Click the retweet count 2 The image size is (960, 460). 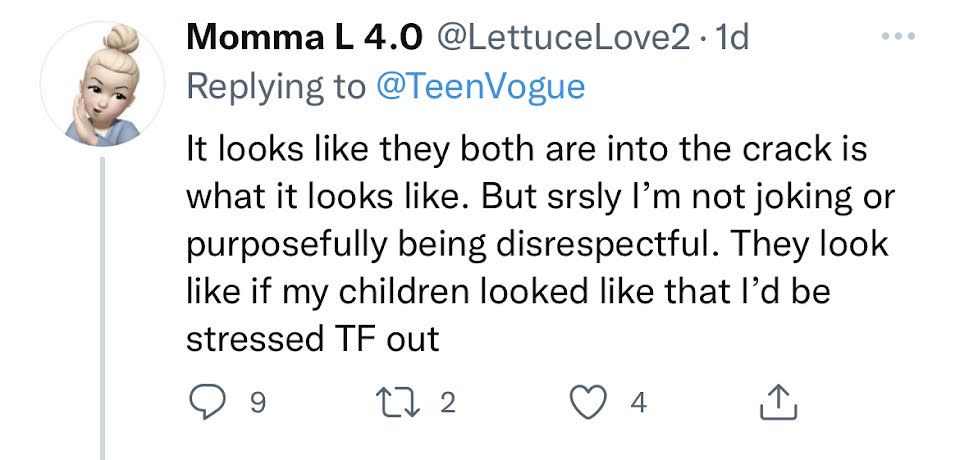pyautogui.click(x=447, y=403)
